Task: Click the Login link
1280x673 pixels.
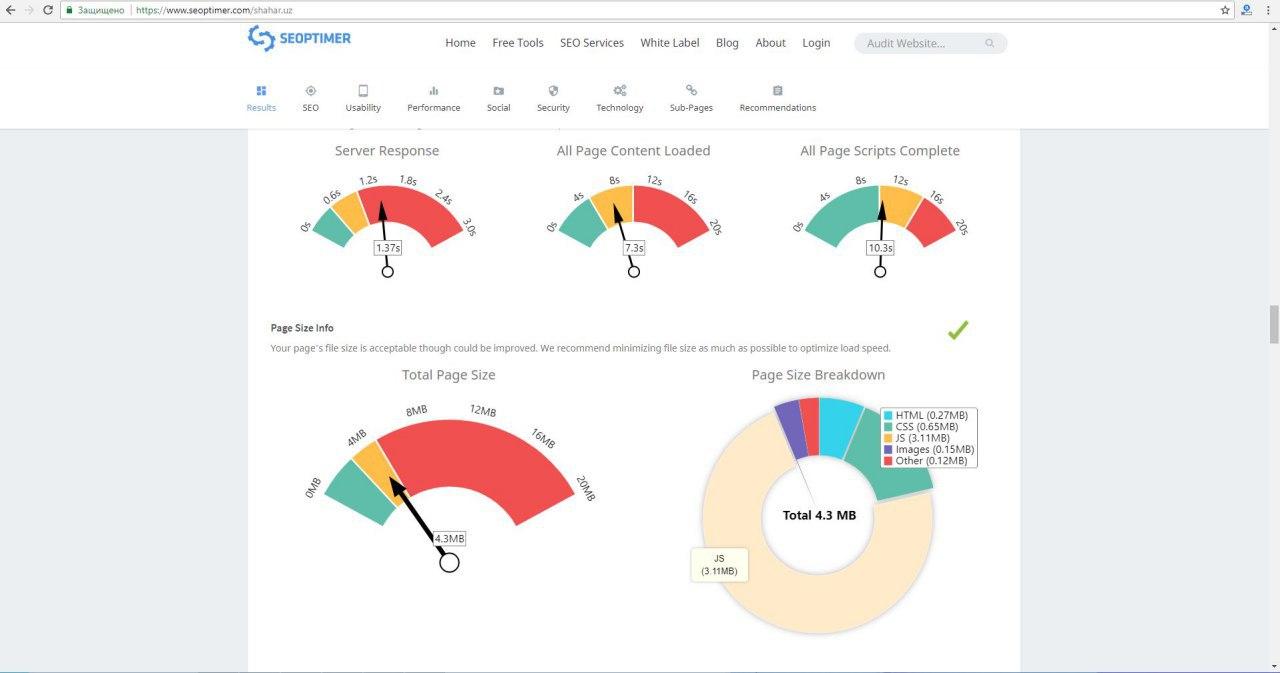Action: 816,43
